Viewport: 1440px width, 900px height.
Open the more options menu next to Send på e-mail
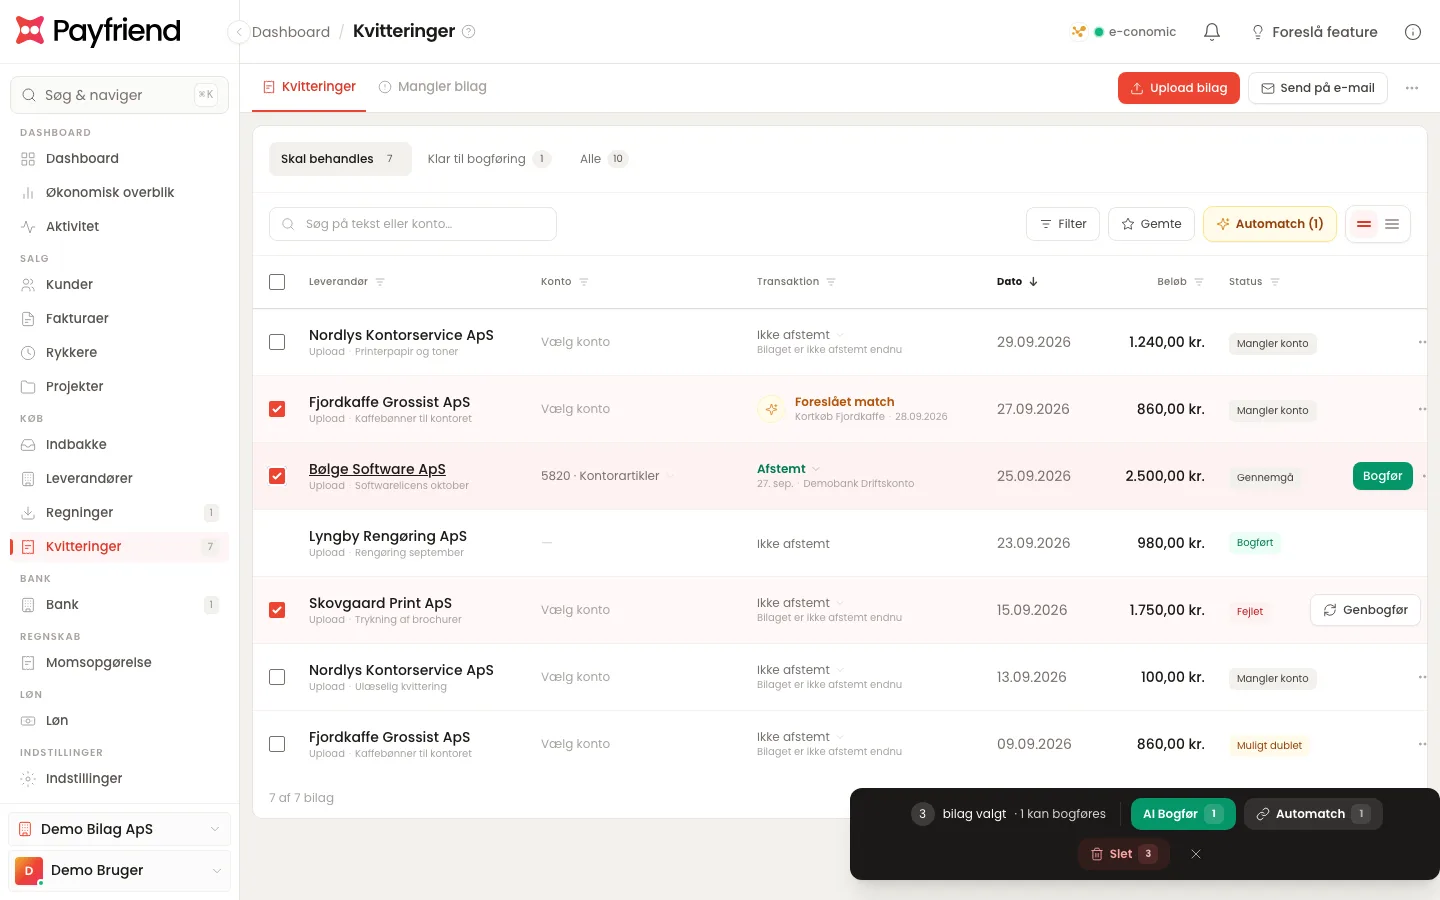tap(1412, 88)
